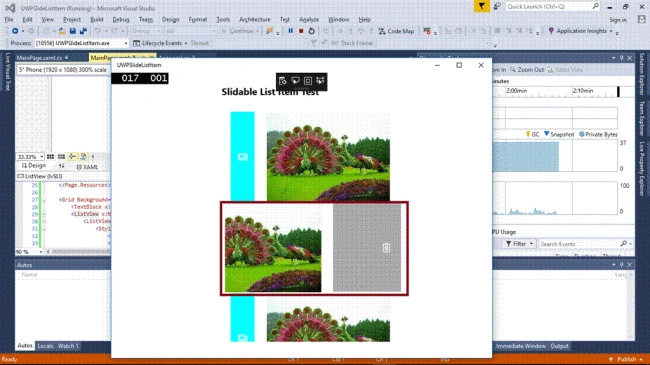Toggle the Private Bytes legend item
Image resolution: width=650 pixels, height=365 pixels.
pyautogui.click(x=598, y=134)
